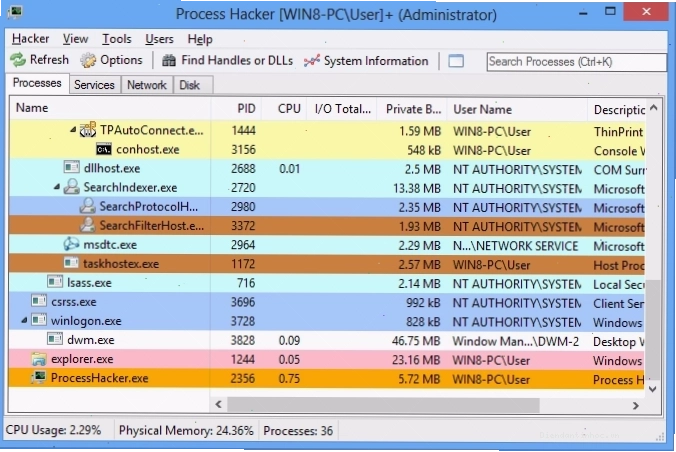Click the Refresh toolbar icon
This screenshot has height=452, width=676.
(x=18, y=60)
